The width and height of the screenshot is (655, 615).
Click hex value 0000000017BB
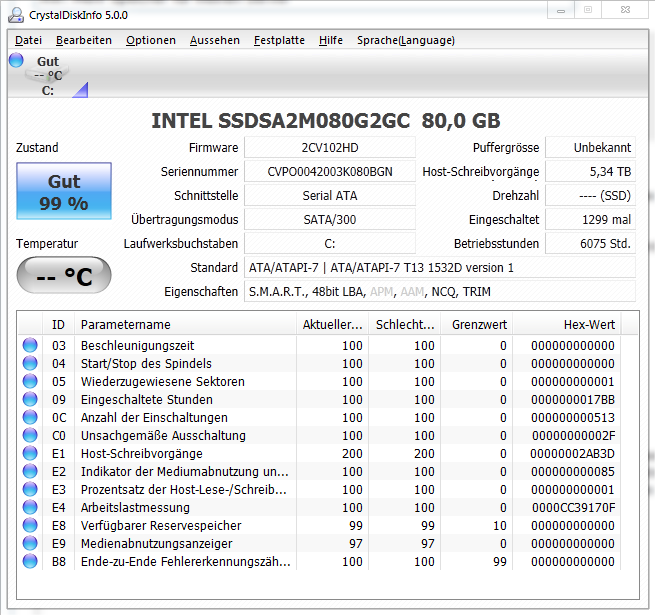pyautogui.click(x=573, y=399)
